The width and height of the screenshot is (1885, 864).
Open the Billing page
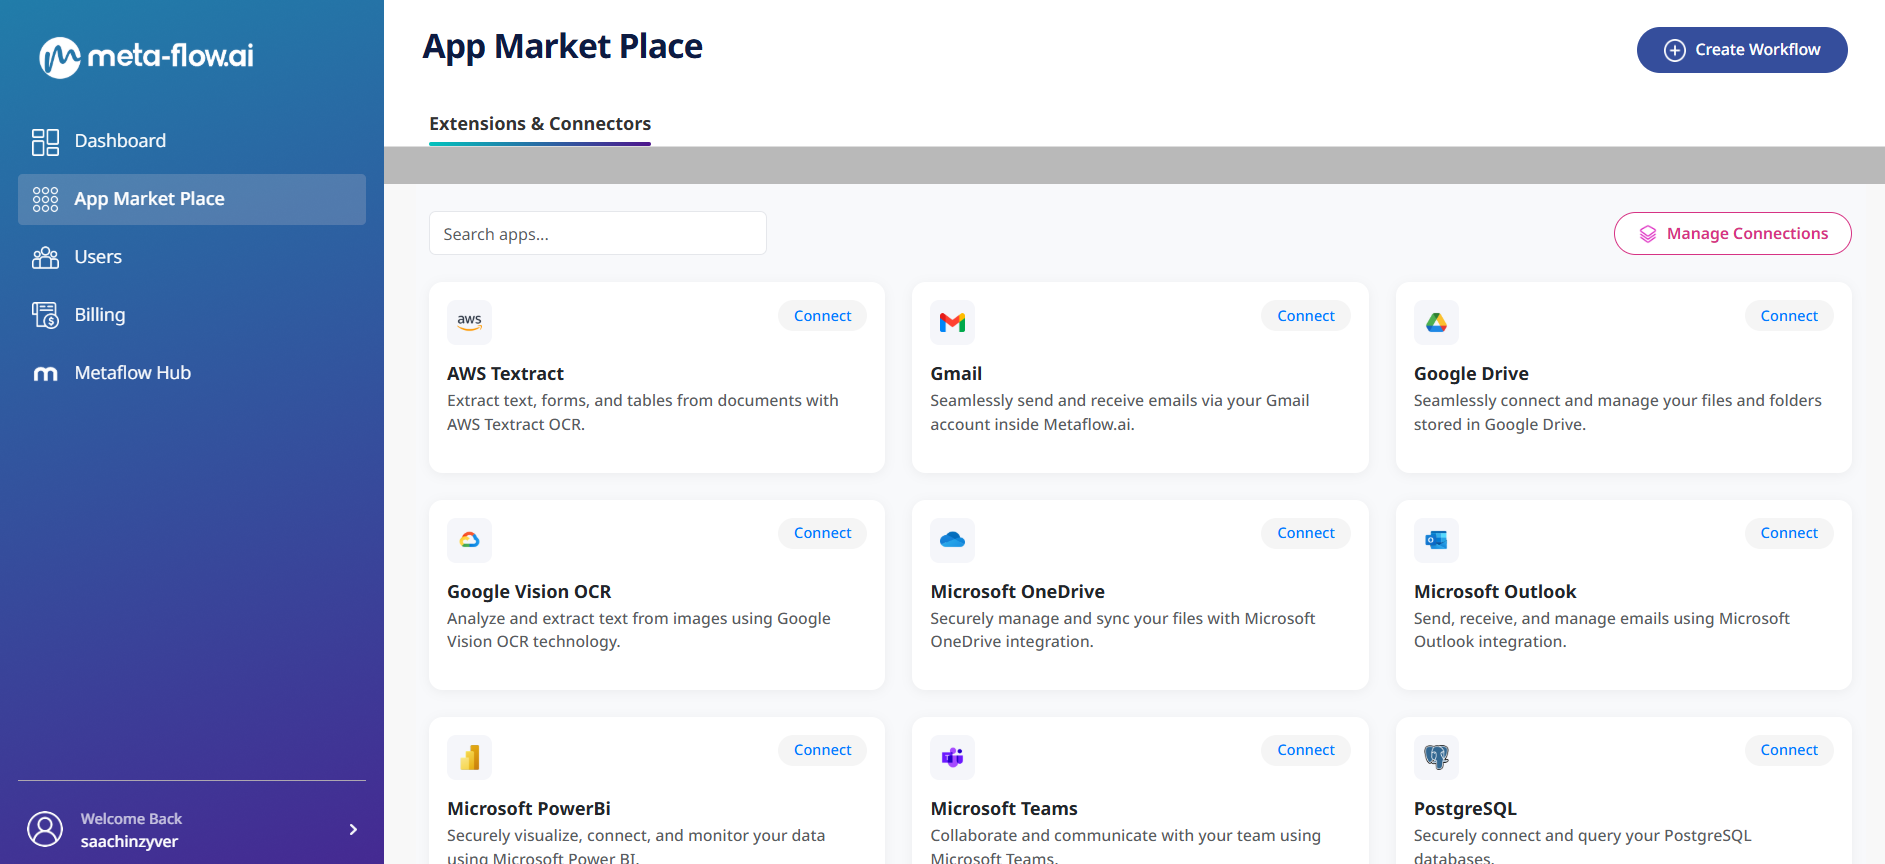click(192, 315)
